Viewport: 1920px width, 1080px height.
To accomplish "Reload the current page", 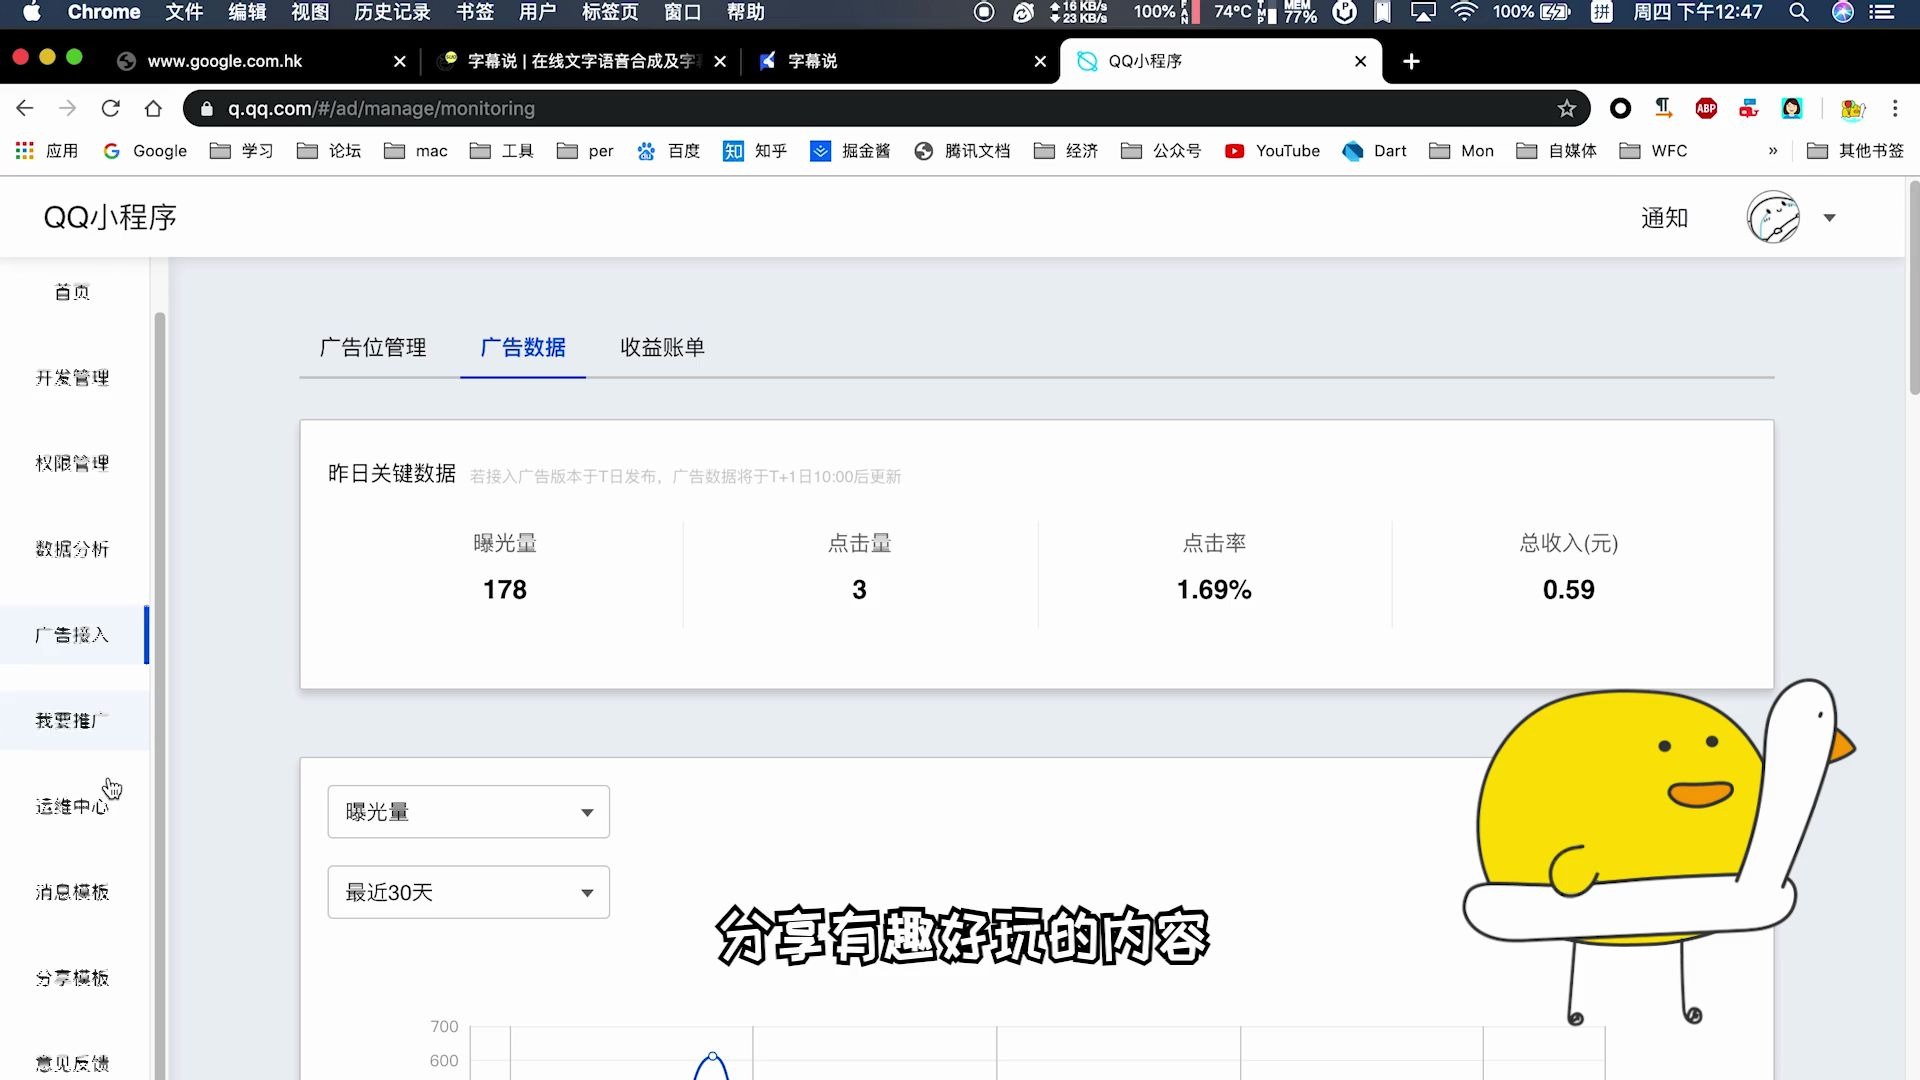I will coord(111,108).
